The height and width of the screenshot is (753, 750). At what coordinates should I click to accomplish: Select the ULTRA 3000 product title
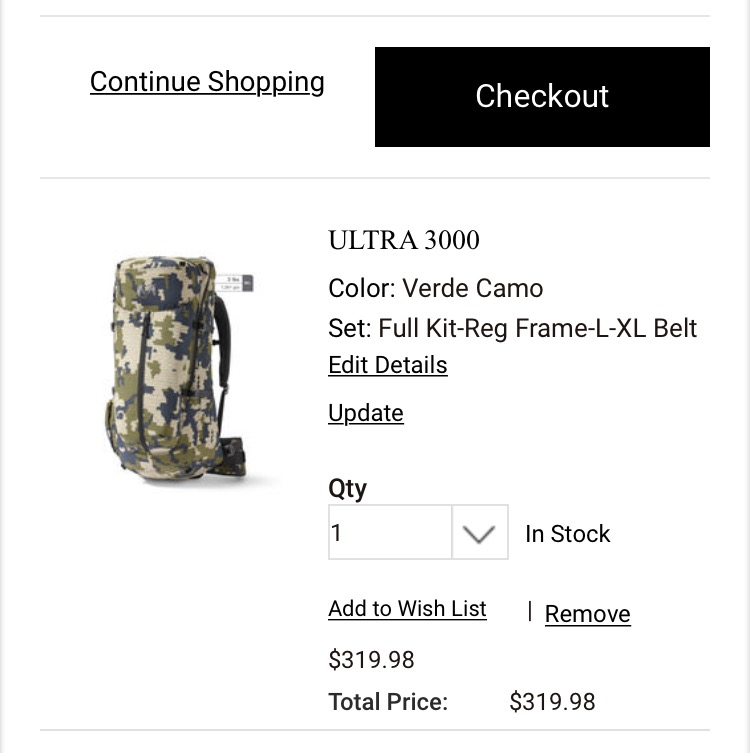[x=404, y=240]
